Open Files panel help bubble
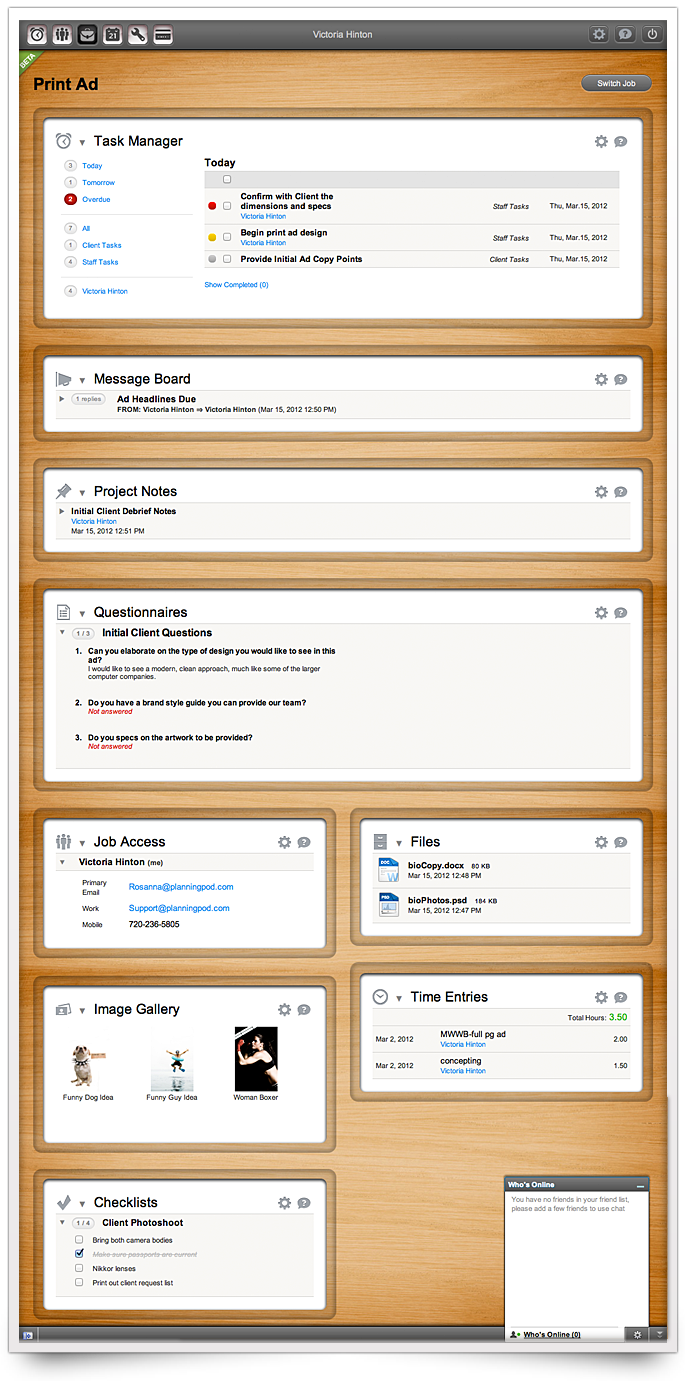The width and height of the screenshot is (685, 1381). click(x=621, y=843)
